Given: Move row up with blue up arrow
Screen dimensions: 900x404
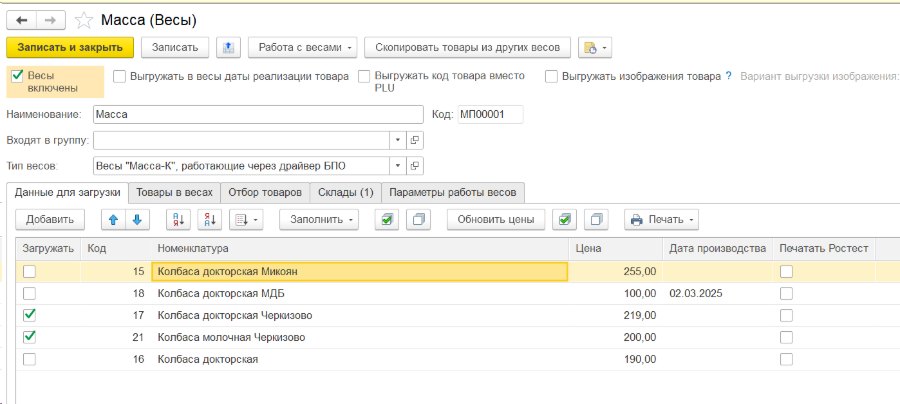Looking at the screenshot, I should [113, 219].
